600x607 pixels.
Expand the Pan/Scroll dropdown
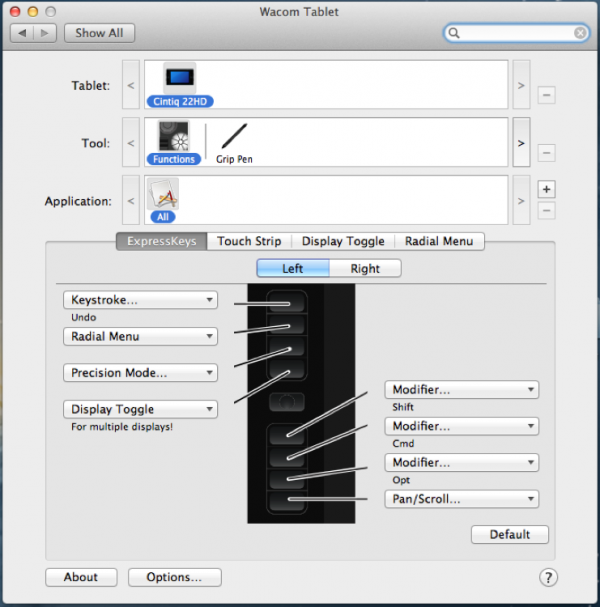461,499
